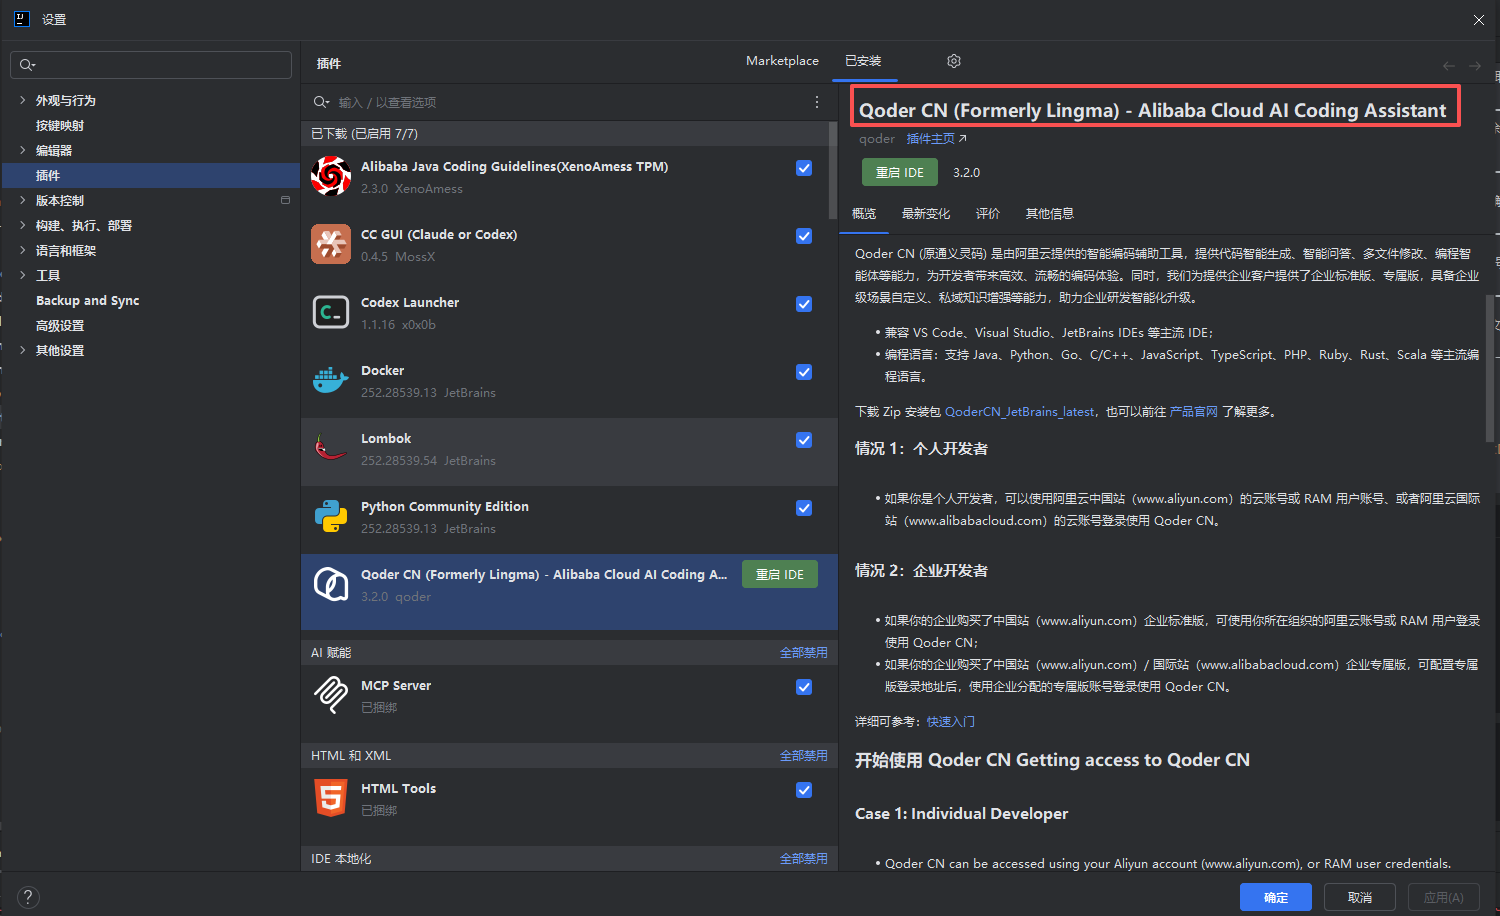This screenshot has height=916, width=1500.
Task: Expand the 构建、执行、部署 settings node
Action: (x=22, y=225)
